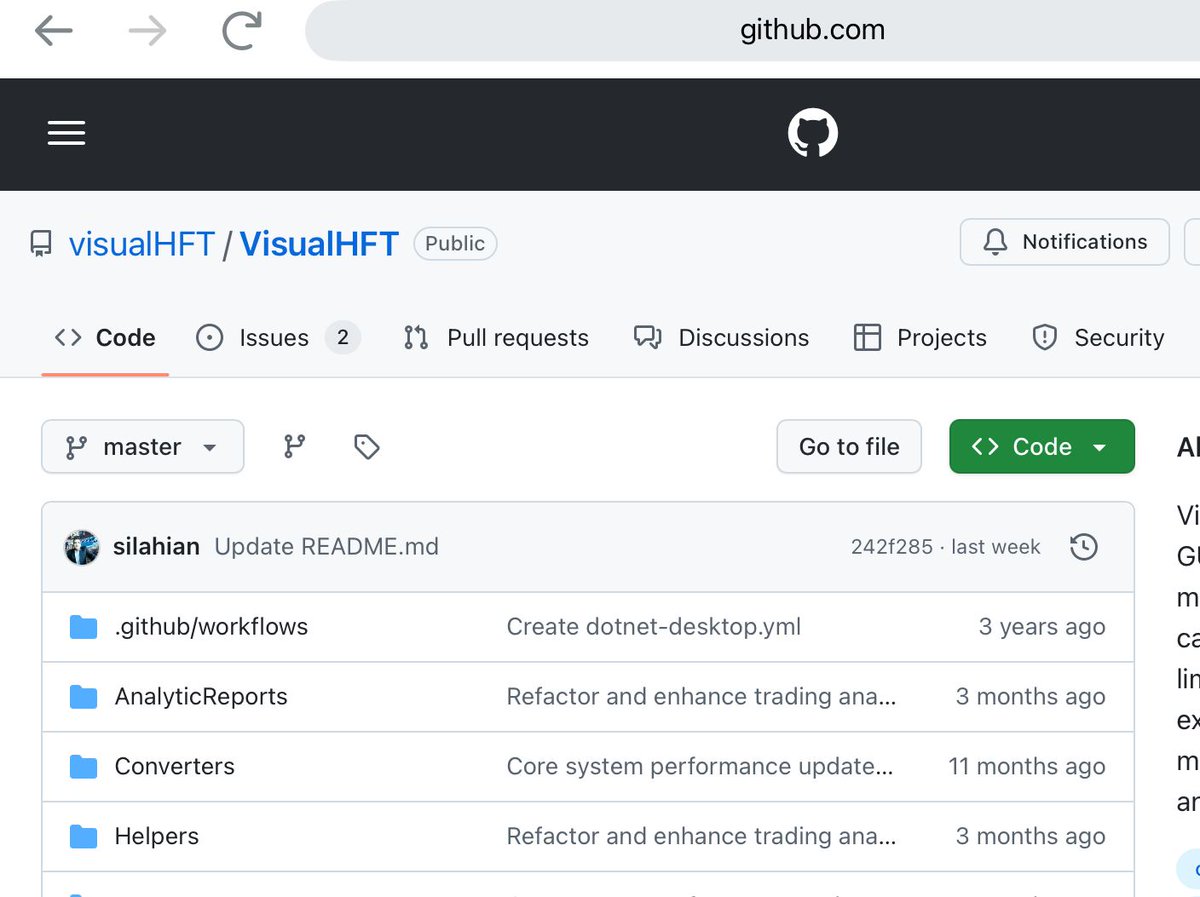Open the master branch selector dropdown

click(142, 447)
